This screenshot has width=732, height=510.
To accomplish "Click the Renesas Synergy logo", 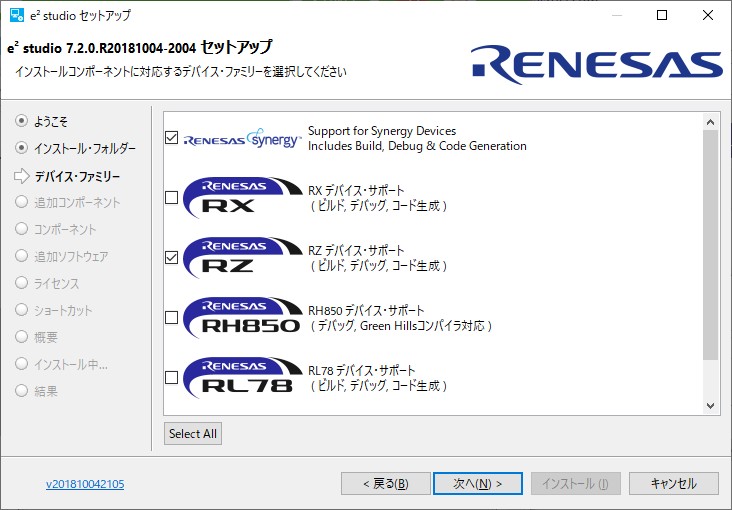I will [x=242, y=138].
